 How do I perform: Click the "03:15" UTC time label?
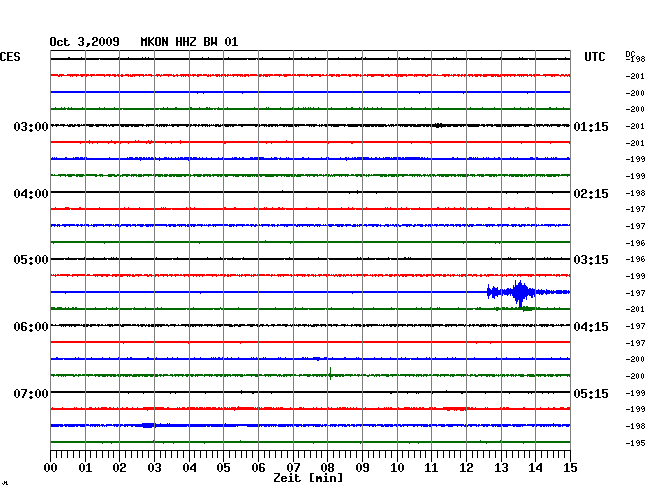pos(591,260)
